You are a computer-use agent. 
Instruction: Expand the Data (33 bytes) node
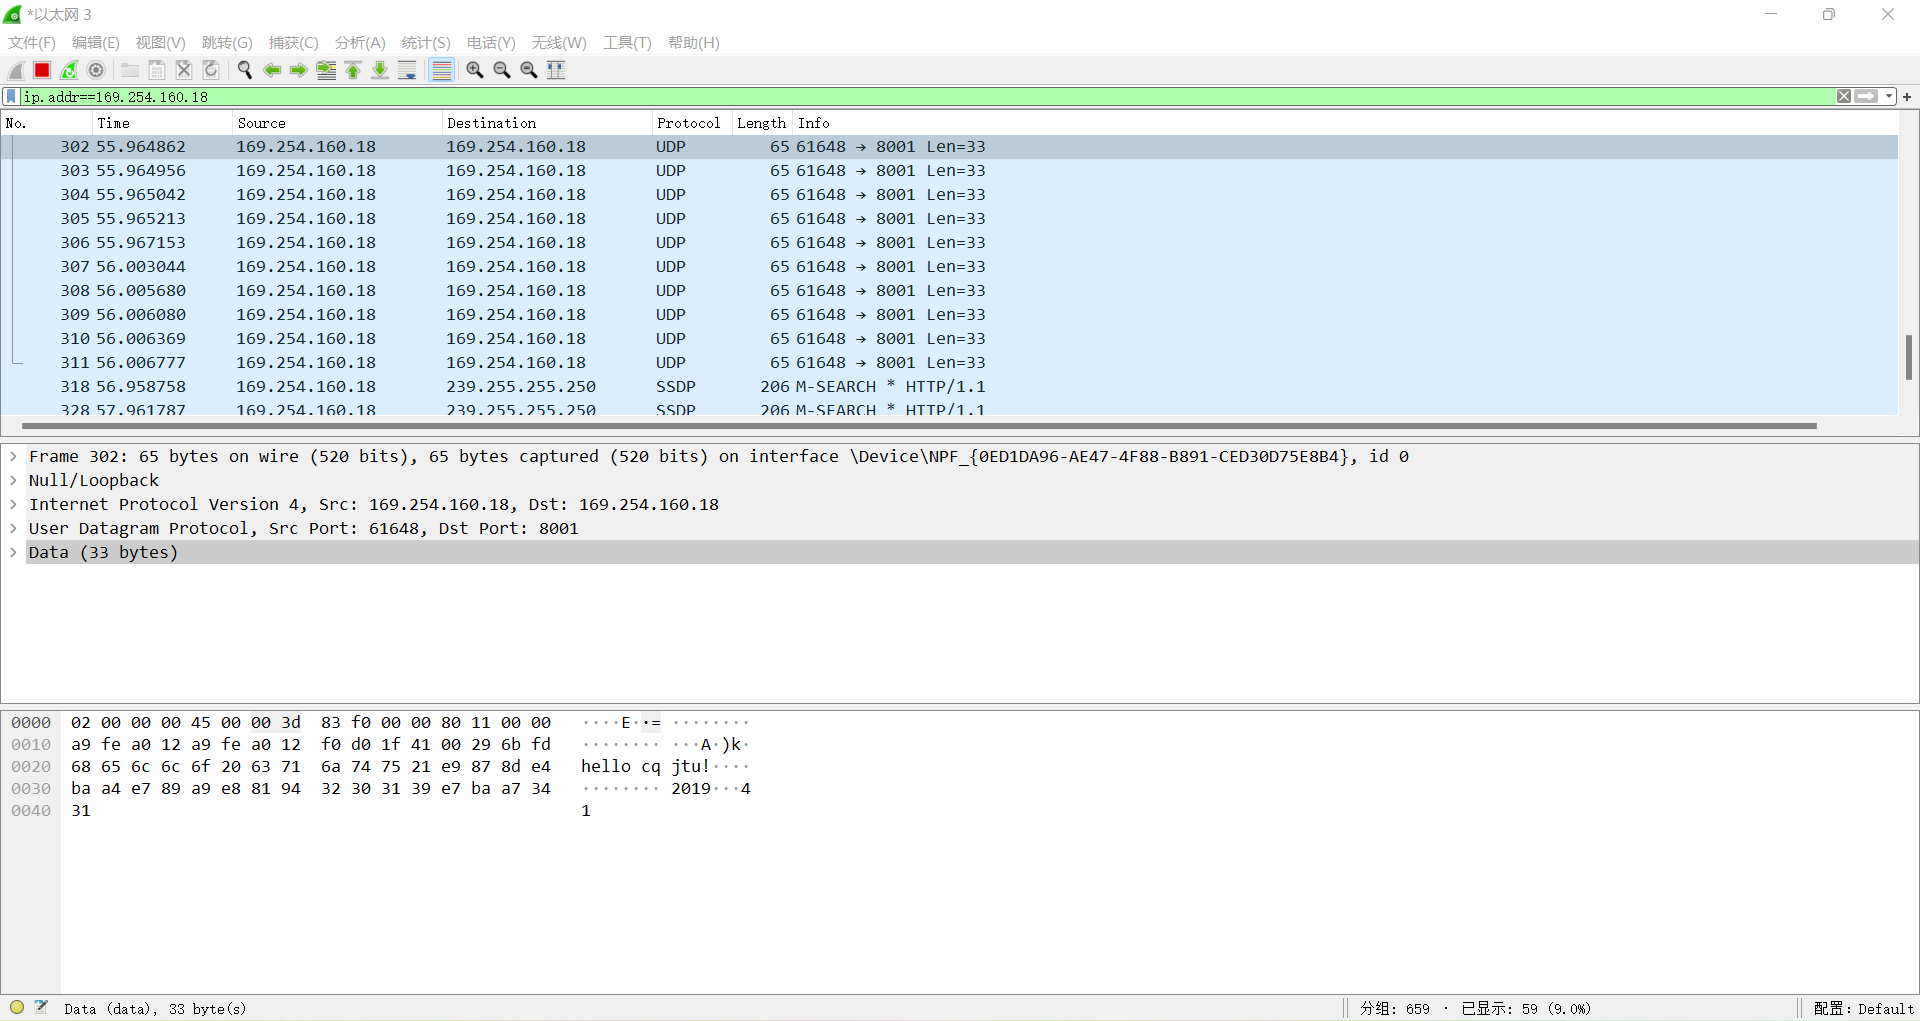(x=13, y=552)
